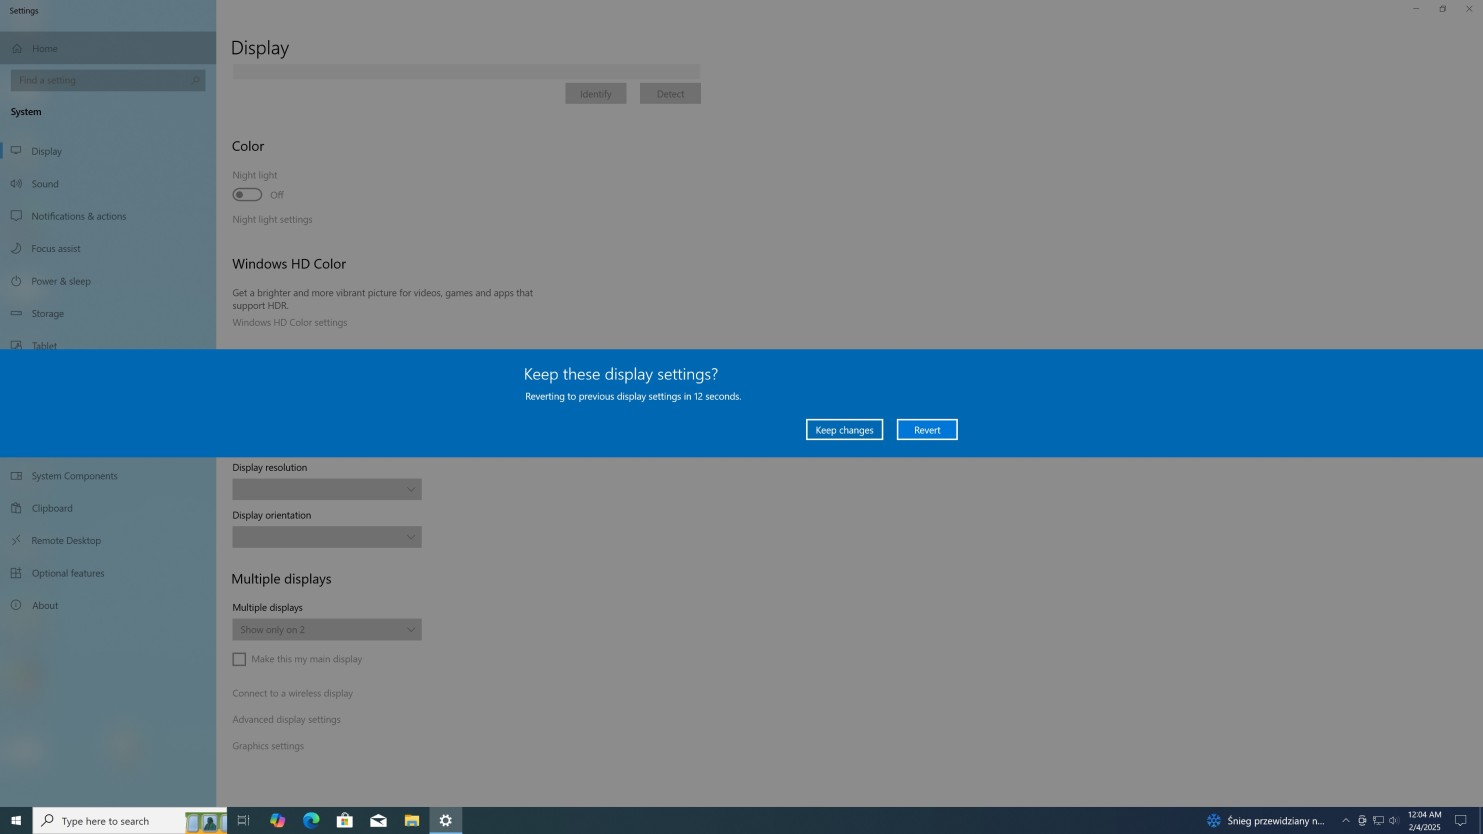This screenshot has height=834, width=1483.
Task: Open System Components page
Action: [108, 476]
